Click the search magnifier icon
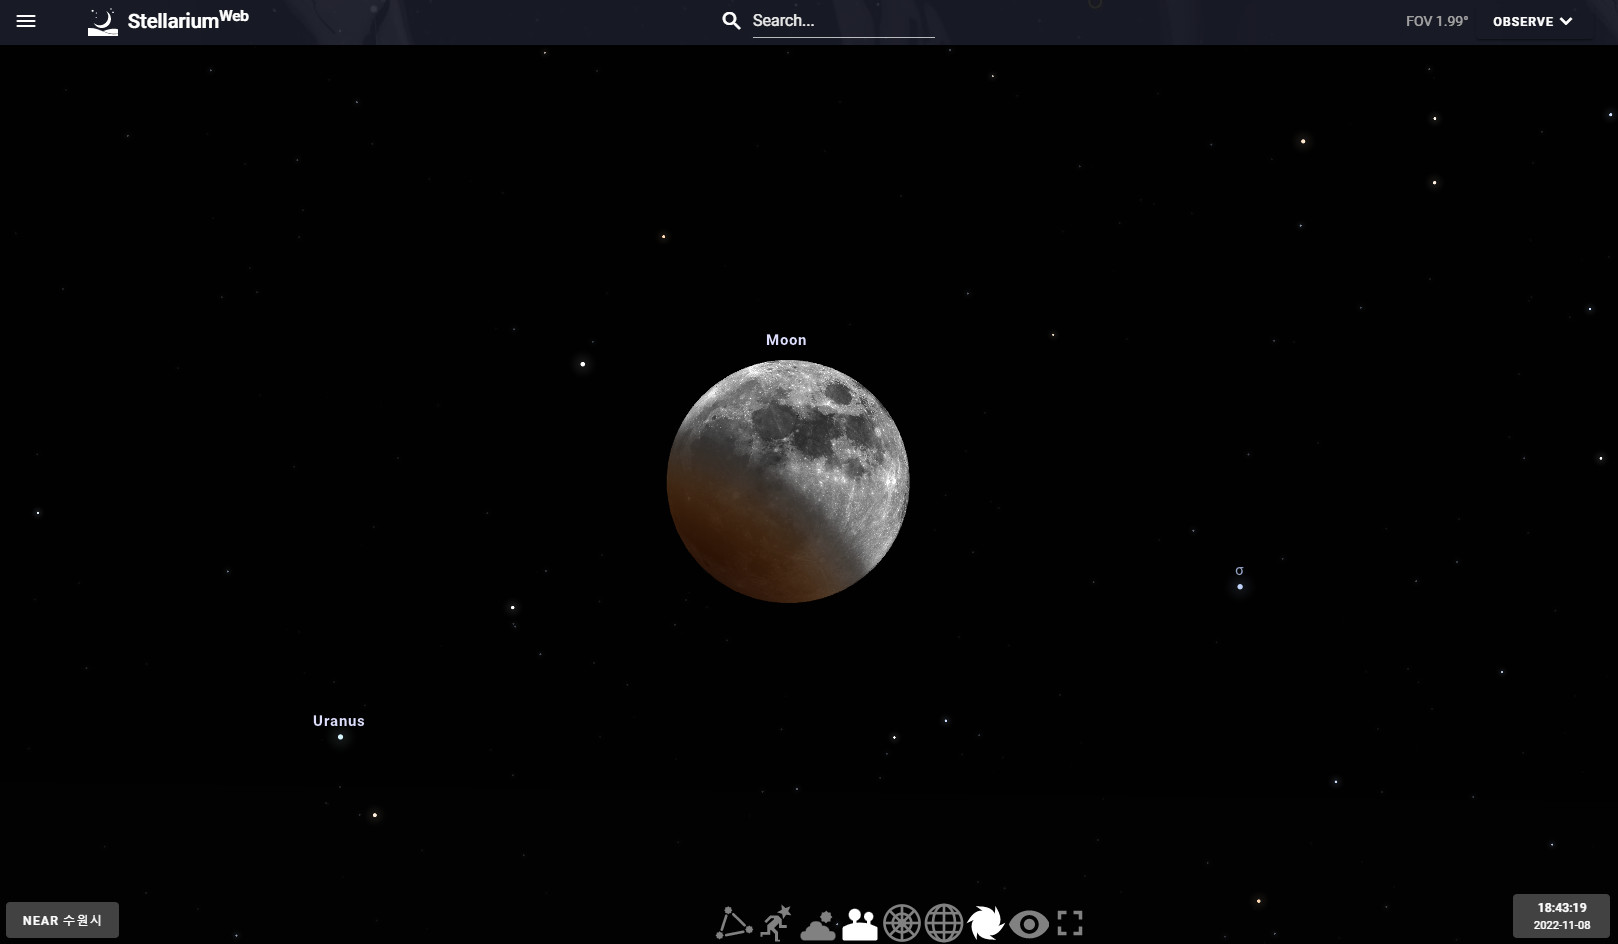 click(731, 21)
